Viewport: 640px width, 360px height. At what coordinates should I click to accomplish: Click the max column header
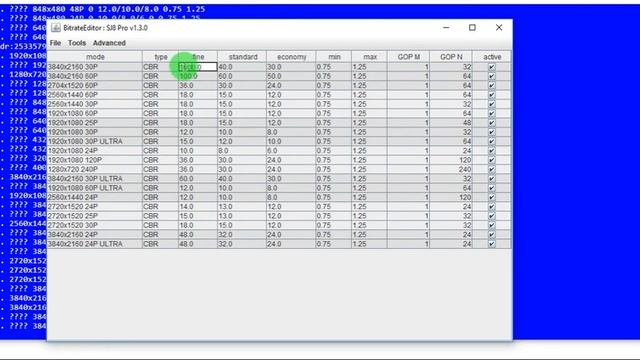pyautogui.click(x=370, y=57)
